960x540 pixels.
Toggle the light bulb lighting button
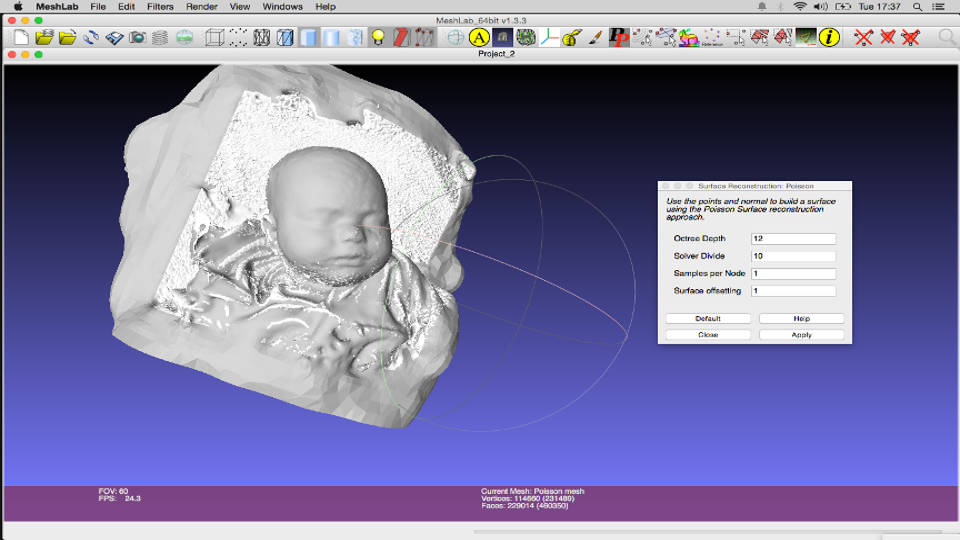378,38
